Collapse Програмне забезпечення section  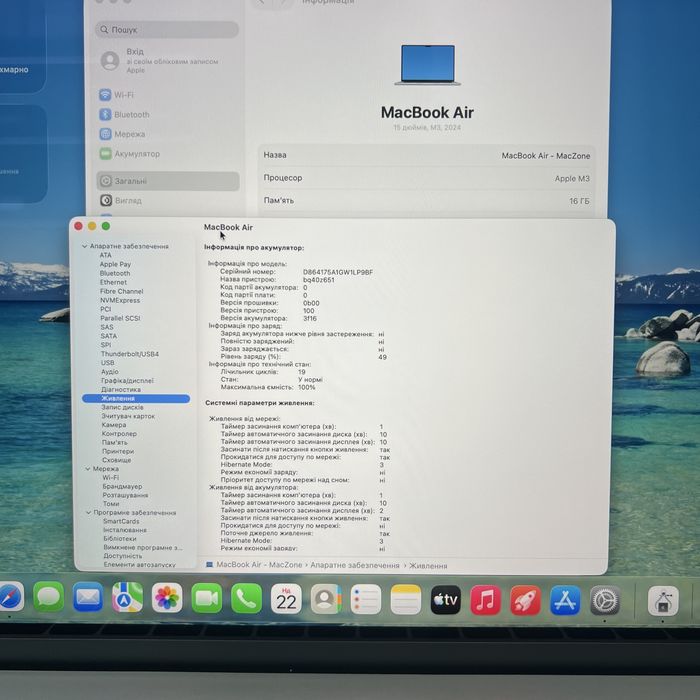click(x=88, y=512)
